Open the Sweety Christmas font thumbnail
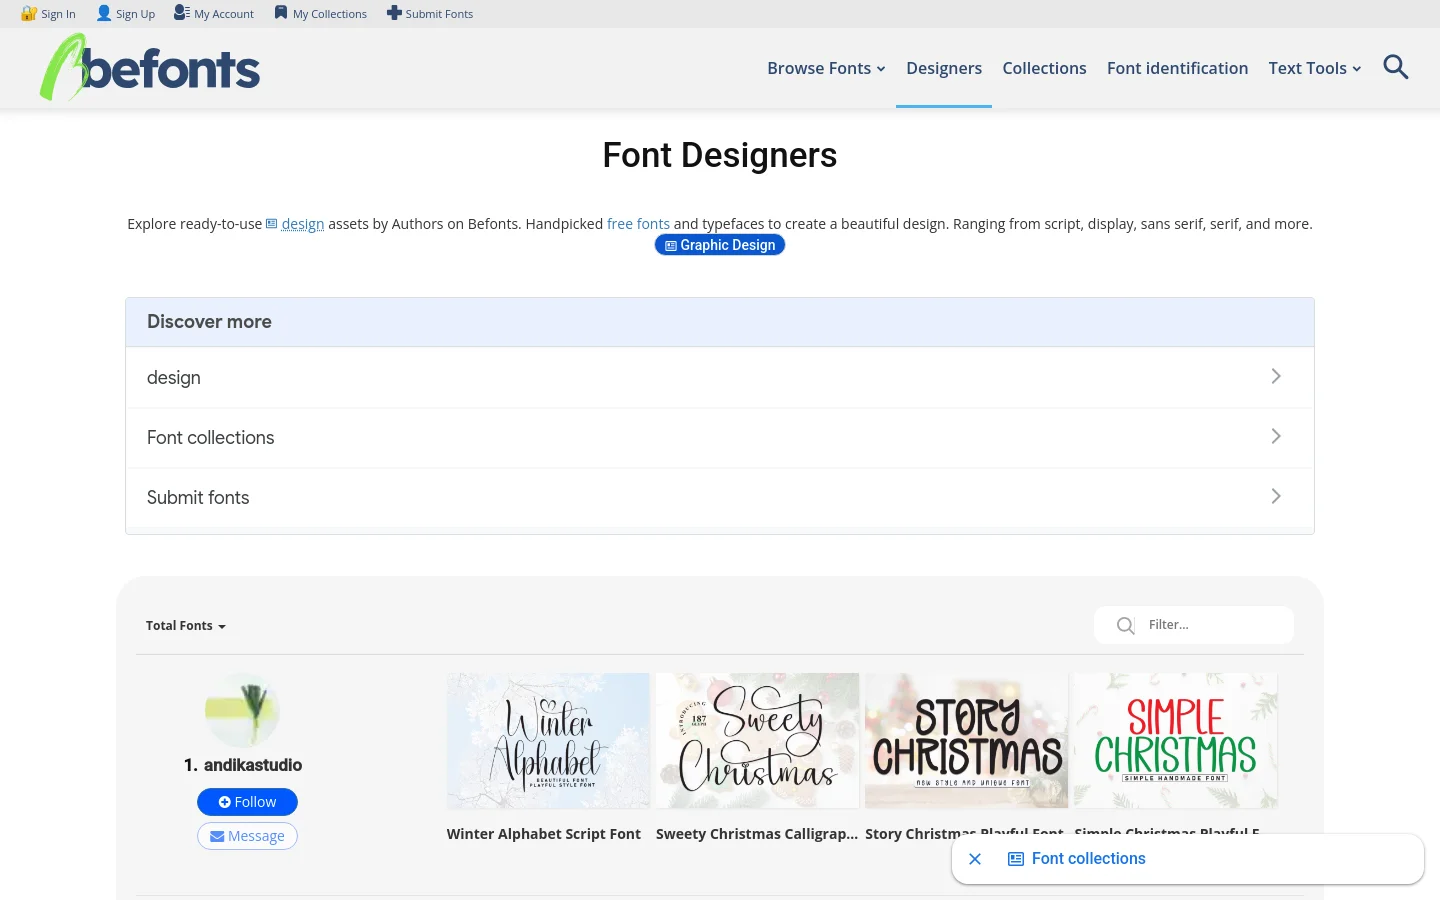The image size is (1440, 900). point(757,741)
